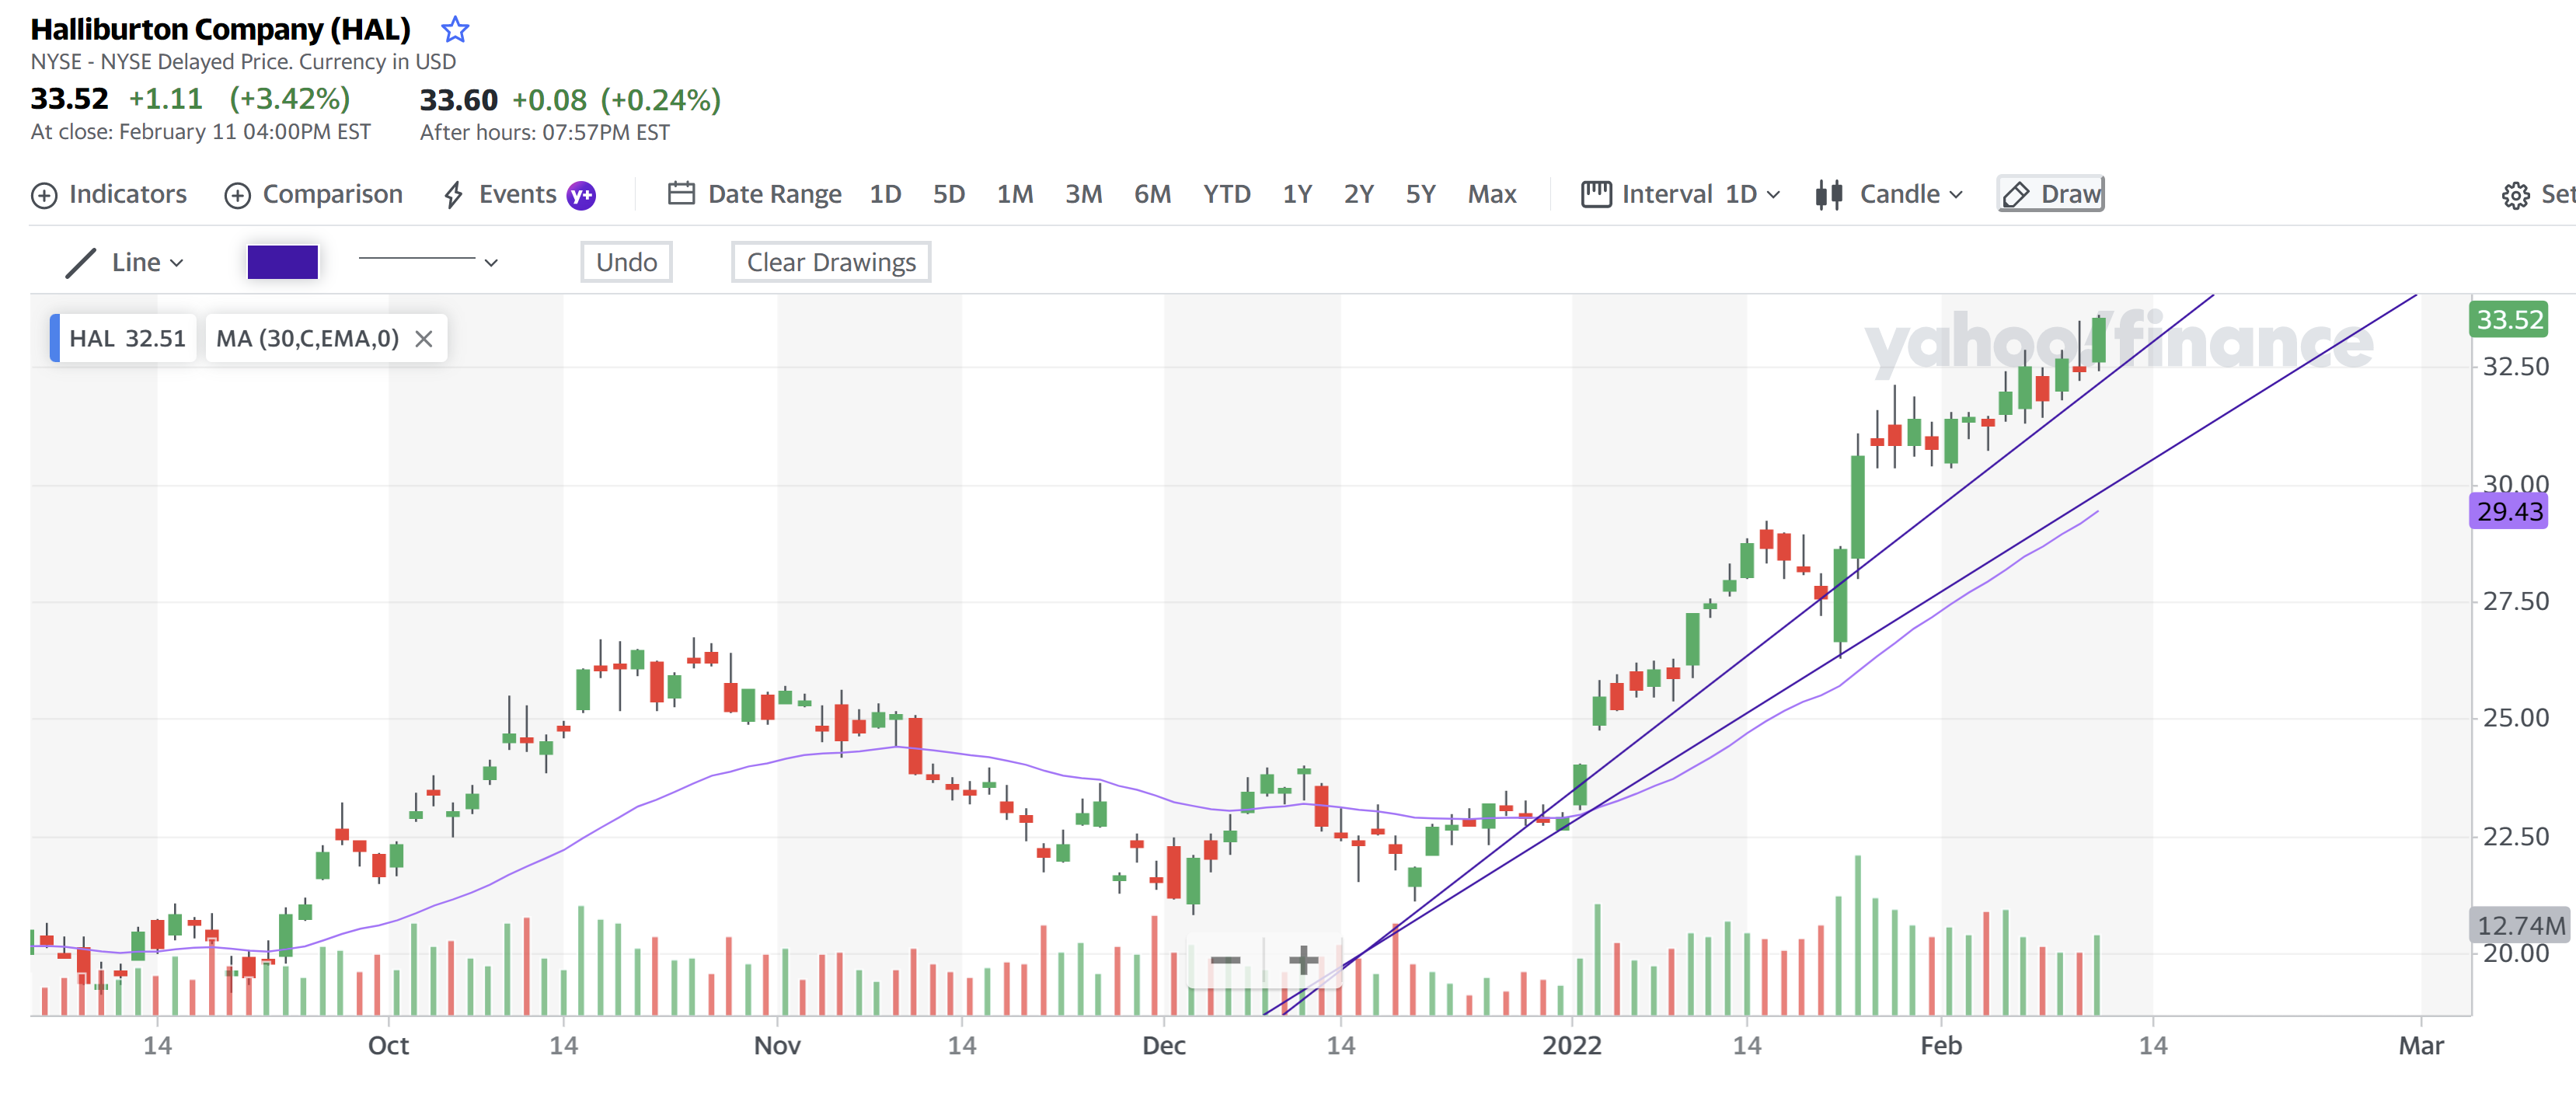Click the 25.00 price axis label

2516,718
